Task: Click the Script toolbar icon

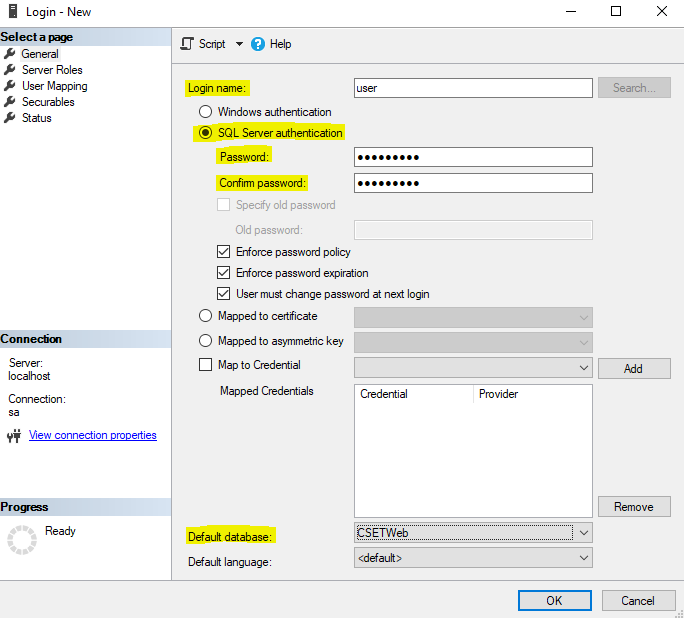Action: 187,44
